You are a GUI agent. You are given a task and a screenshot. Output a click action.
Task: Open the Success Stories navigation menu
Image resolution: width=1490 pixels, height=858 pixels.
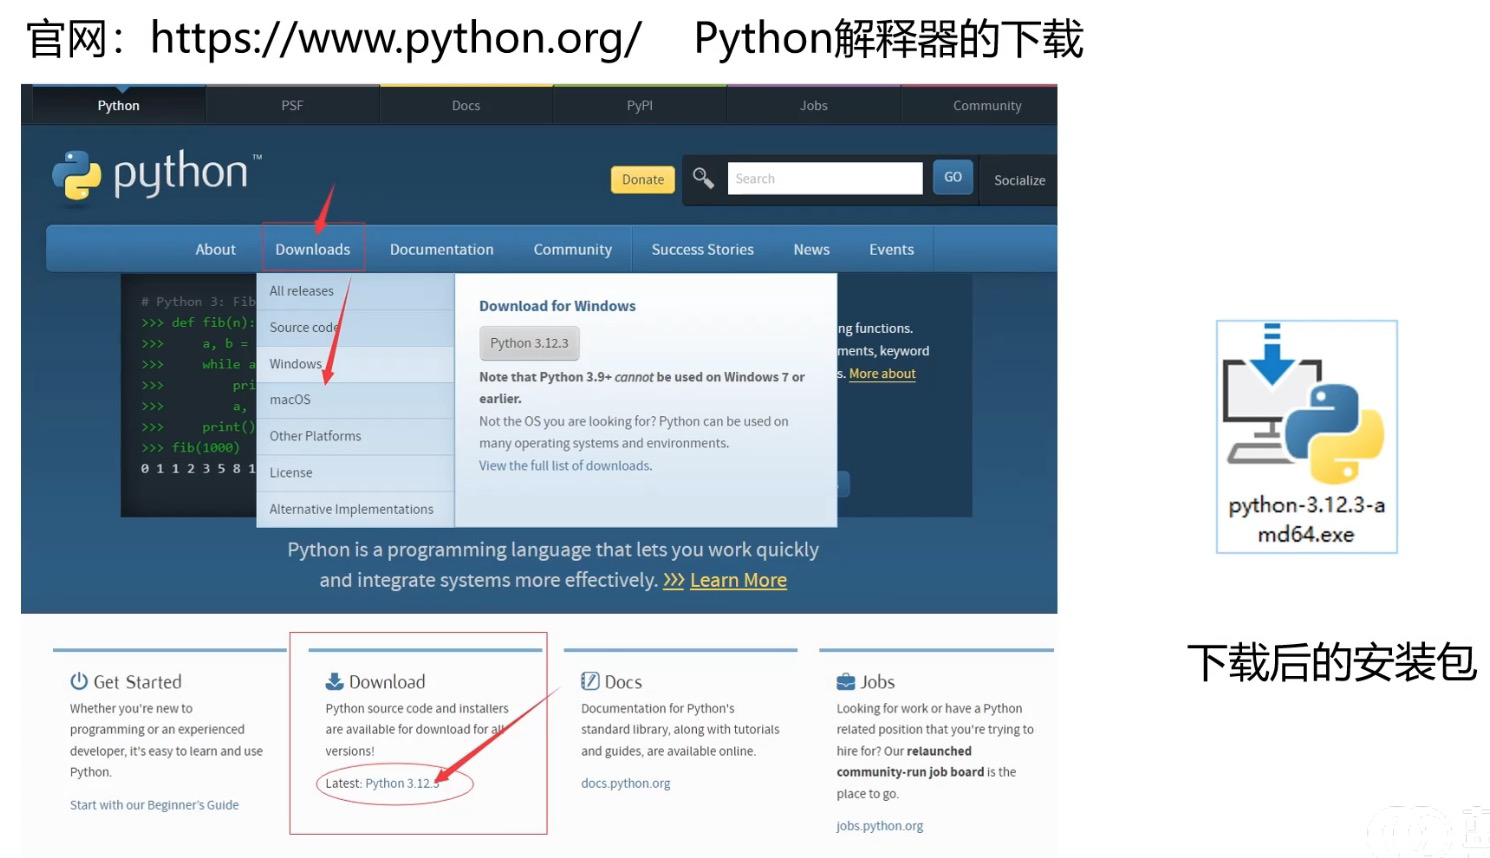[703, 249]
